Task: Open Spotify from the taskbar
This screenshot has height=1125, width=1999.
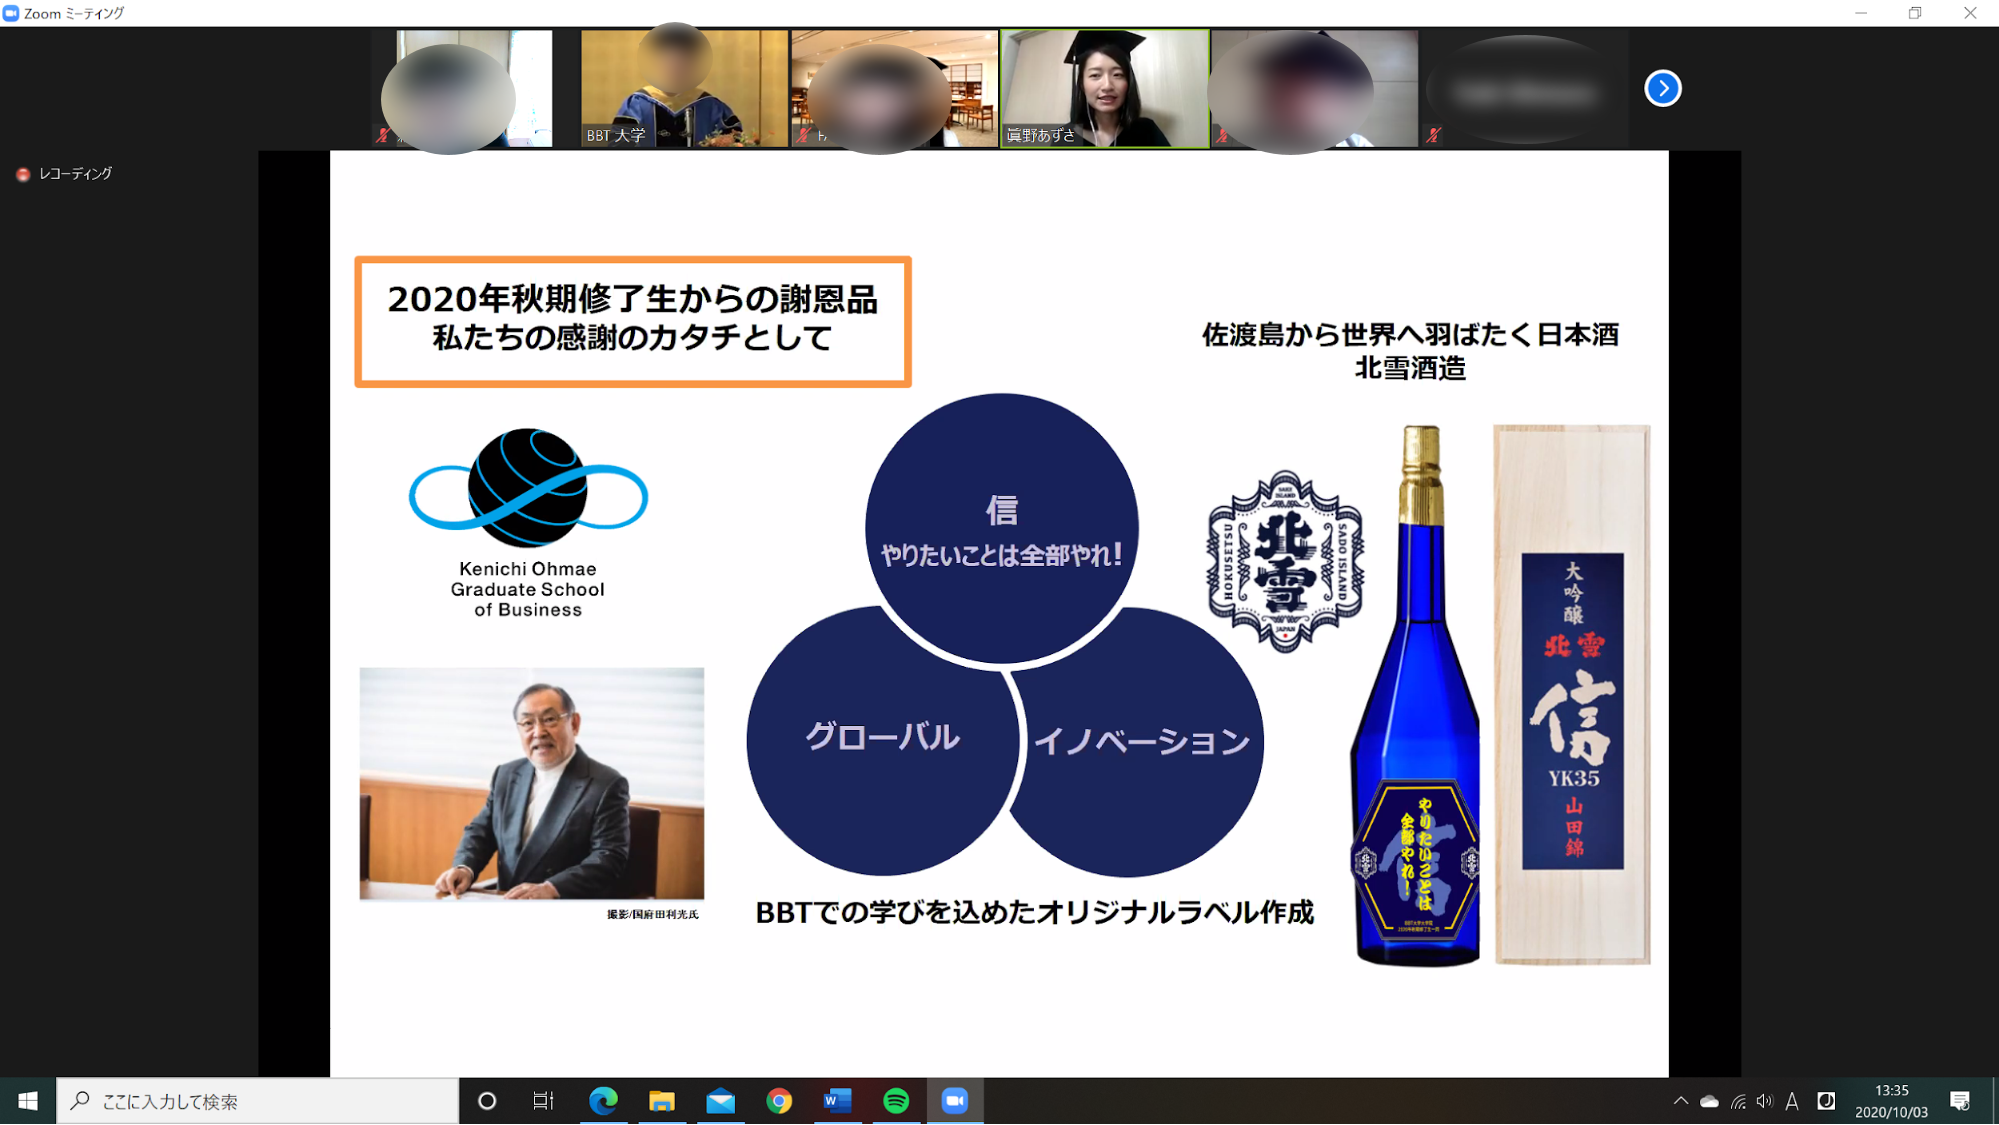Action: tap(896, 1101)
